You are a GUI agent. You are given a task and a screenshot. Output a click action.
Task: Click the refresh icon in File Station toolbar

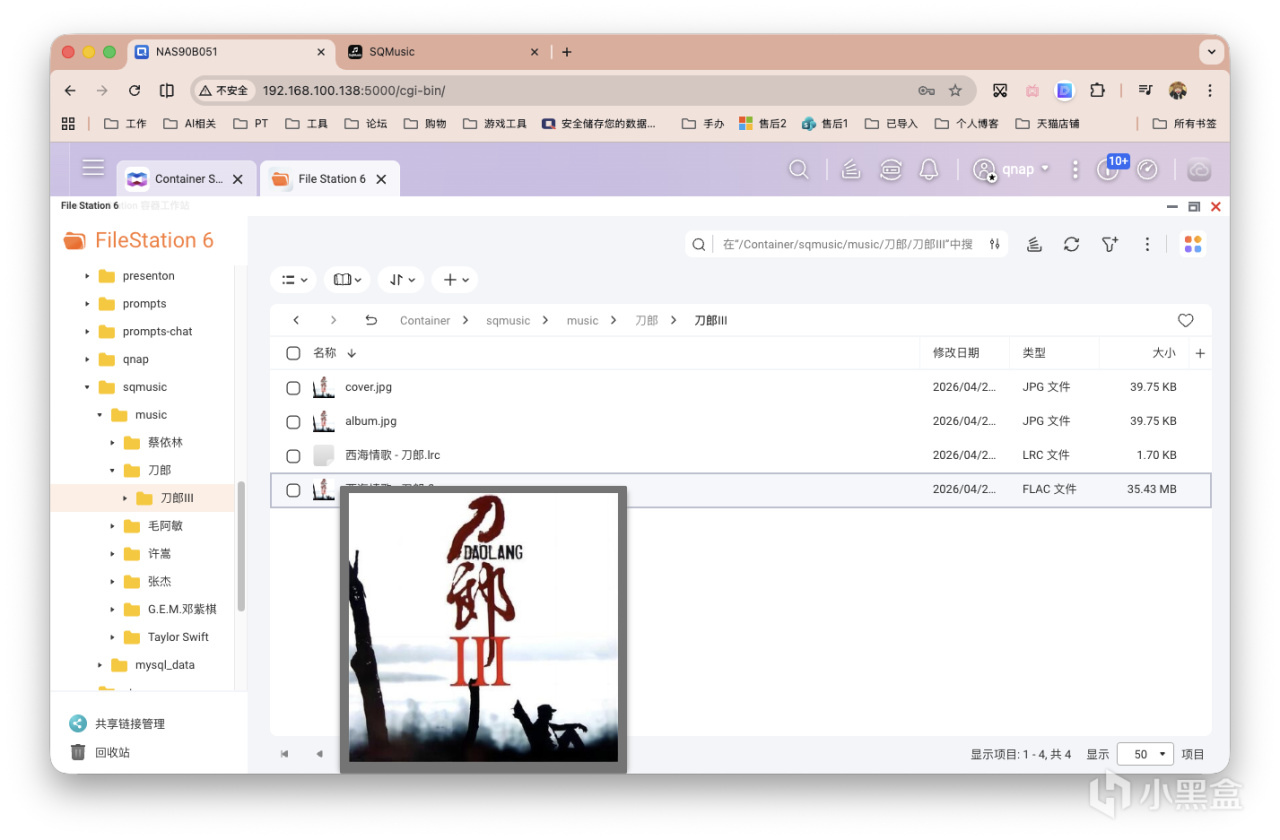(1071, 244)
